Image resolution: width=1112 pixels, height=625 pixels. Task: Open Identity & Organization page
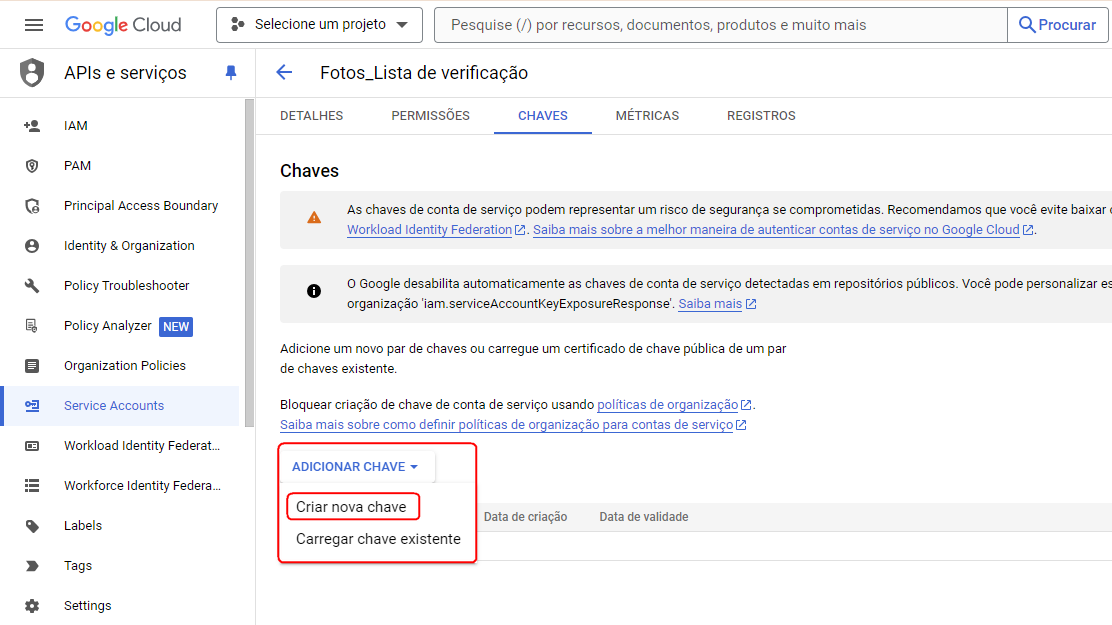[x=129, y=245]
